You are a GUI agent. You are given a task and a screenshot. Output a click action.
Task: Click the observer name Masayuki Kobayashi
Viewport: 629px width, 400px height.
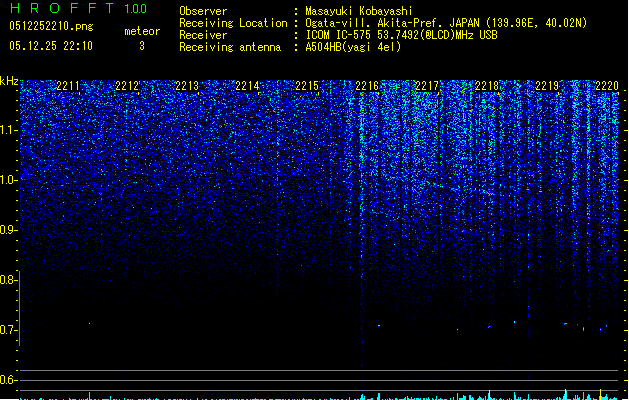tap(359, 11)
